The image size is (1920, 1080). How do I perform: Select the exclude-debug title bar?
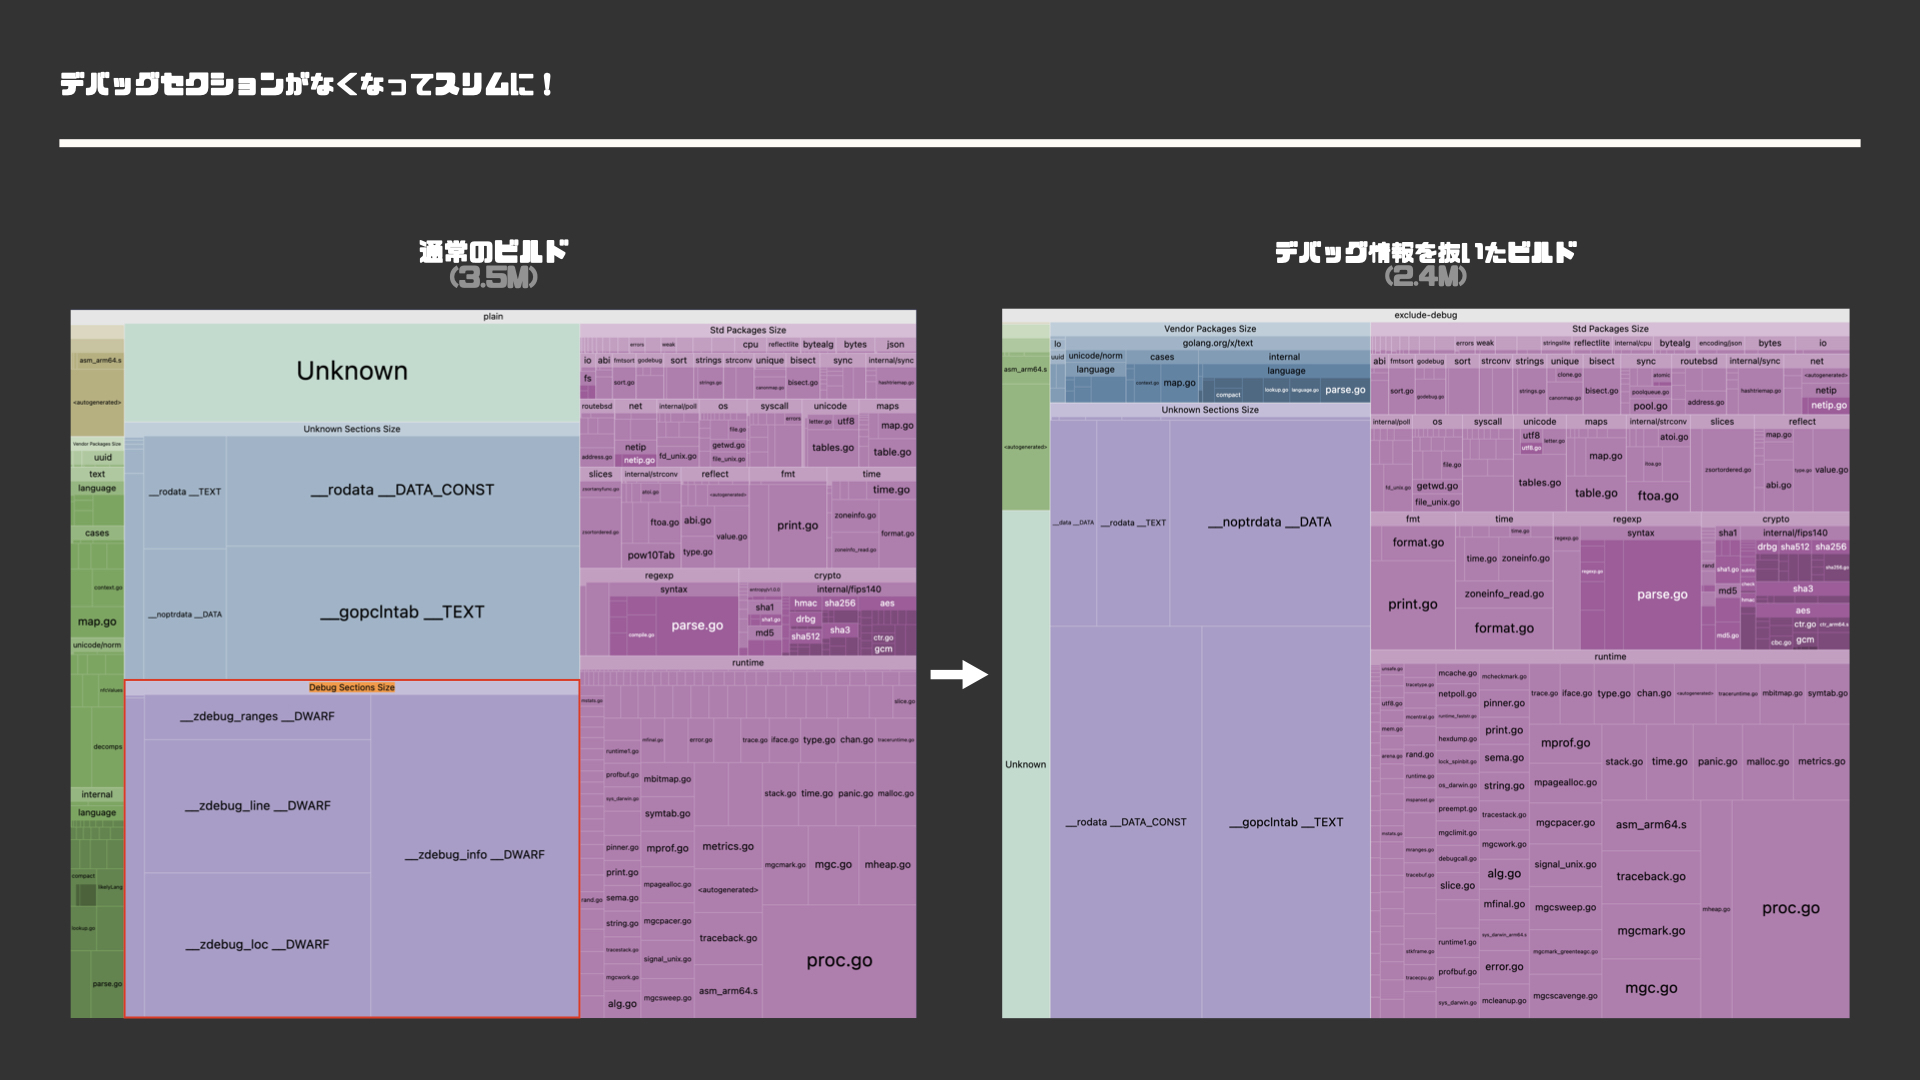point(1425,315)
